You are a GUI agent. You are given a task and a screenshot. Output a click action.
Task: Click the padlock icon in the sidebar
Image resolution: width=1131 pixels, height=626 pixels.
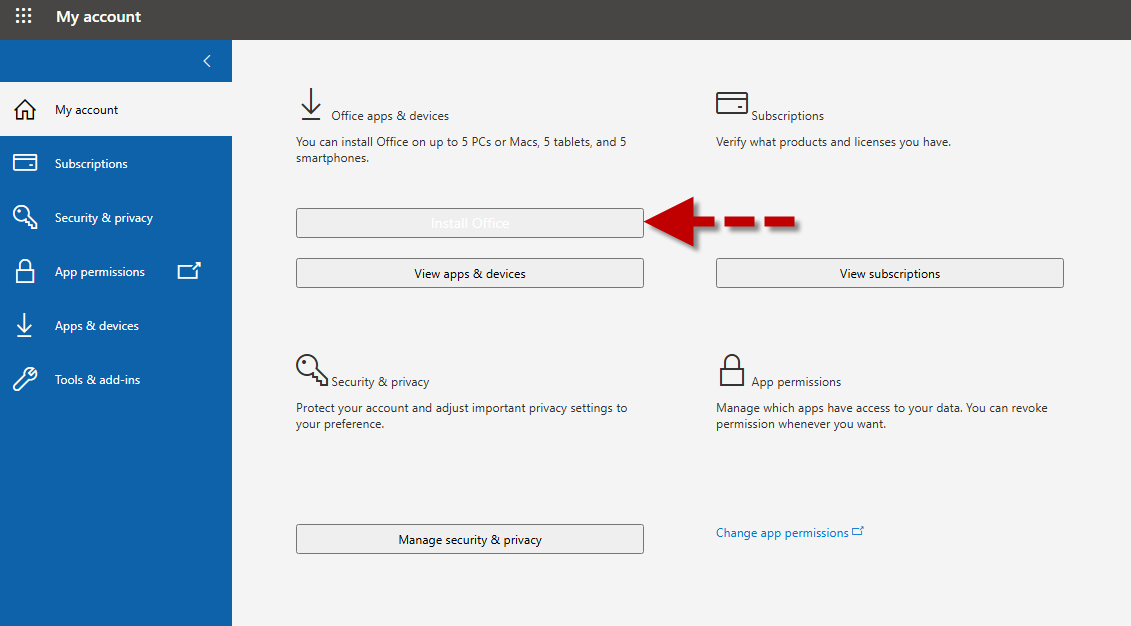click(25, 271)
